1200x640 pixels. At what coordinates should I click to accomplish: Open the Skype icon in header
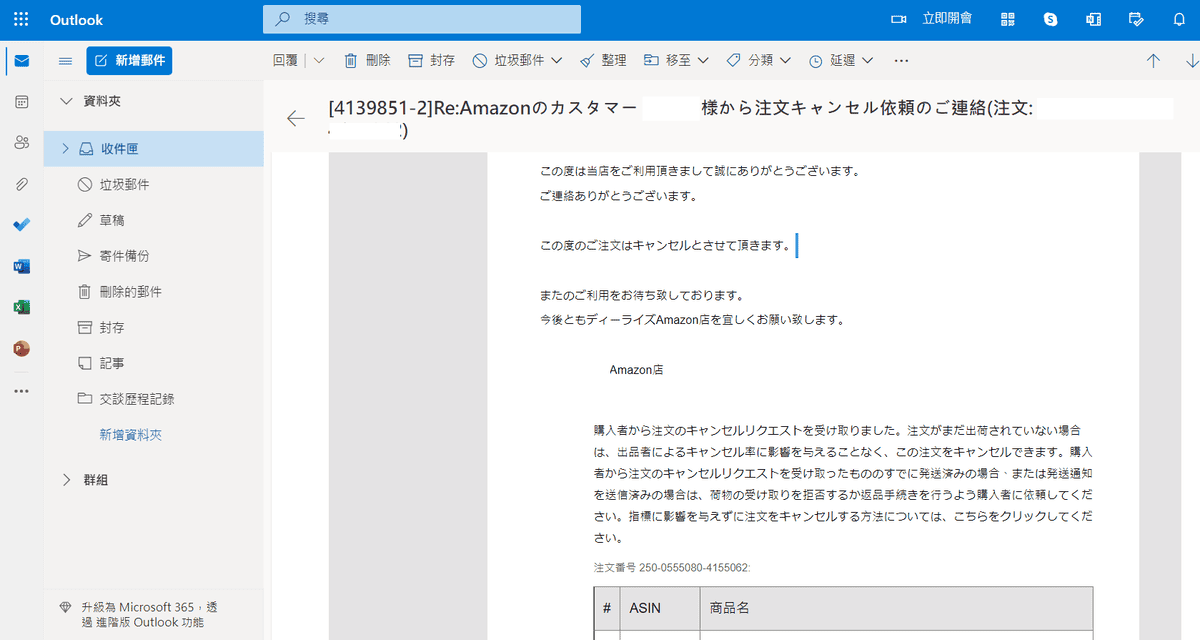tap(1050, 20)
